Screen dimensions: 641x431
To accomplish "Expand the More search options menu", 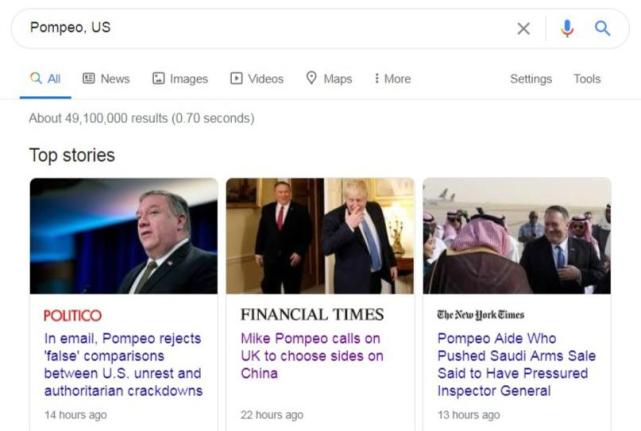I will click(x=392, y=79).
